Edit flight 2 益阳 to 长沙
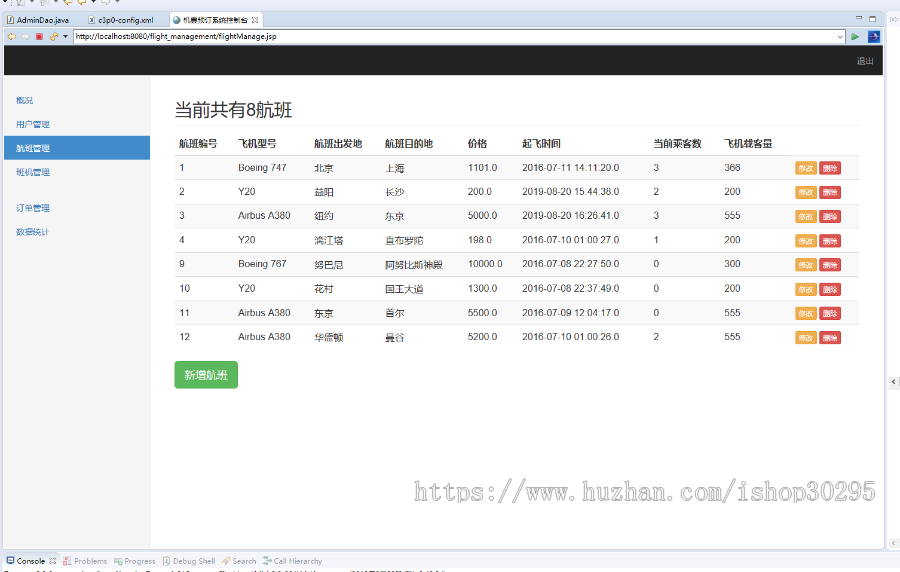This screenshot has height=572, width=900. 806,192
